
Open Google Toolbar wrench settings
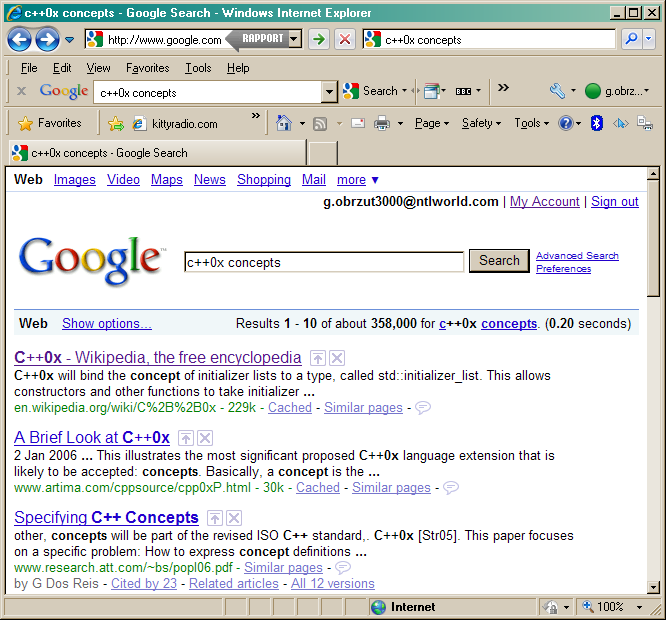click(x=557, y=91)
